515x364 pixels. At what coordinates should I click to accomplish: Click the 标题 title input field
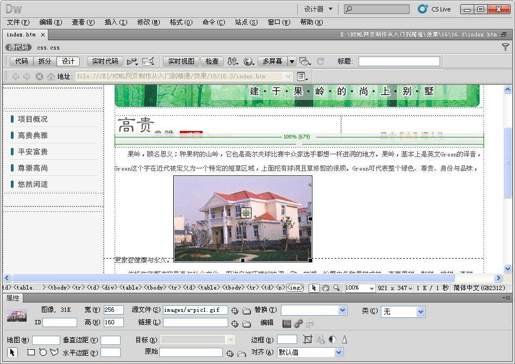tap(399, 61)
